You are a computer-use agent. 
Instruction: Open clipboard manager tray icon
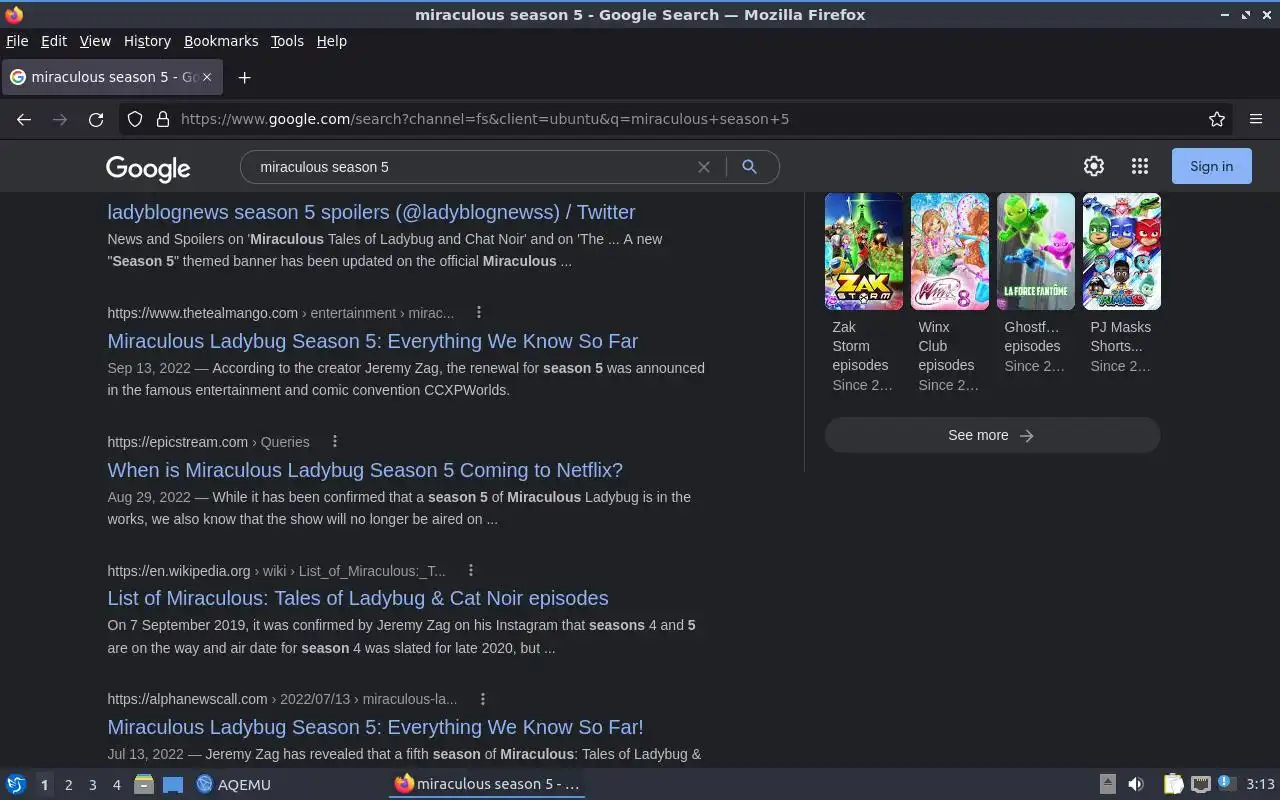1173,784
